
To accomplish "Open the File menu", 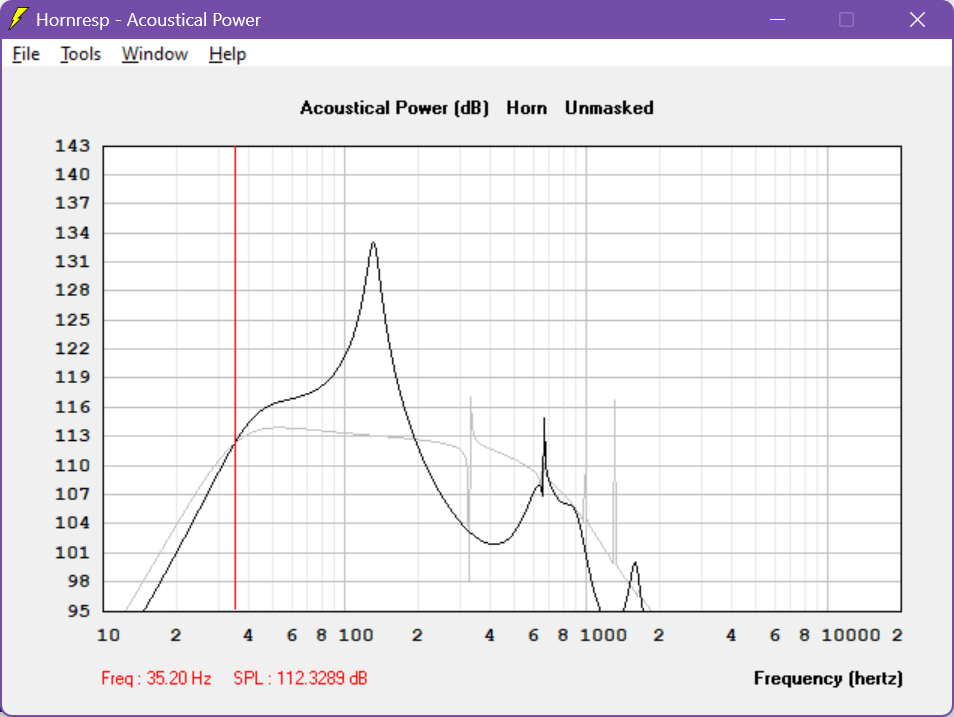I will (26, 54).
